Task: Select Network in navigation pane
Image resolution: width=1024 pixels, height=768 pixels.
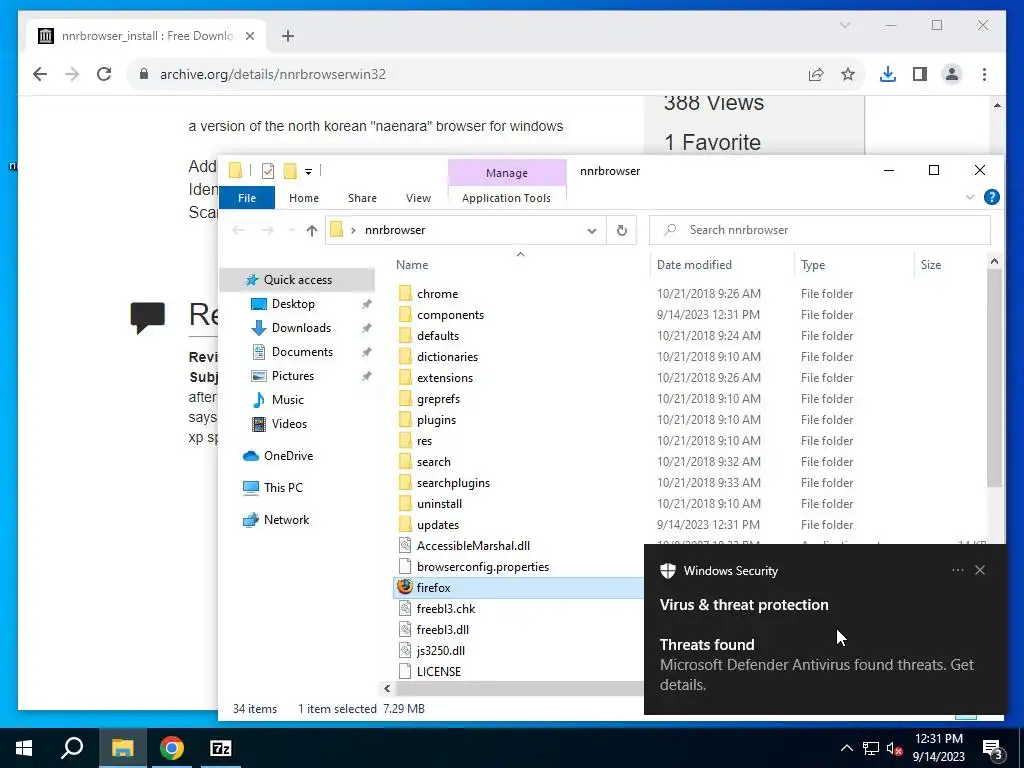Action: [286, 520]
